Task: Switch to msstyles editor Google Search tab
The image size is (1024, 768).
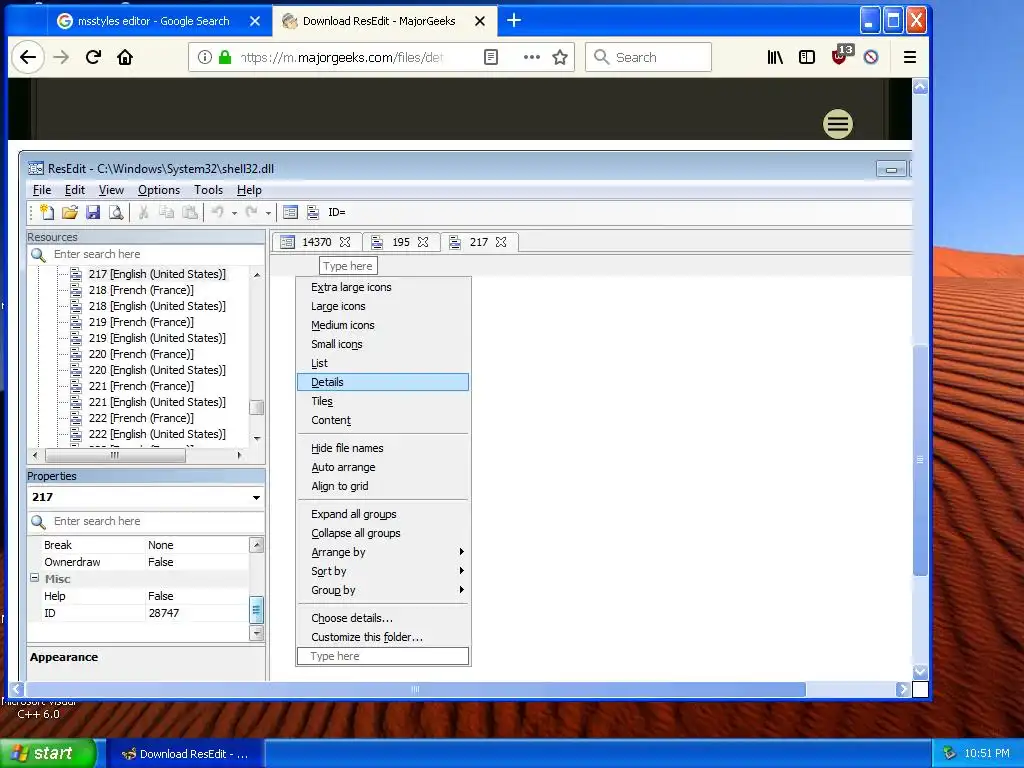Action: pyautogui.click(x=153, y=21)
